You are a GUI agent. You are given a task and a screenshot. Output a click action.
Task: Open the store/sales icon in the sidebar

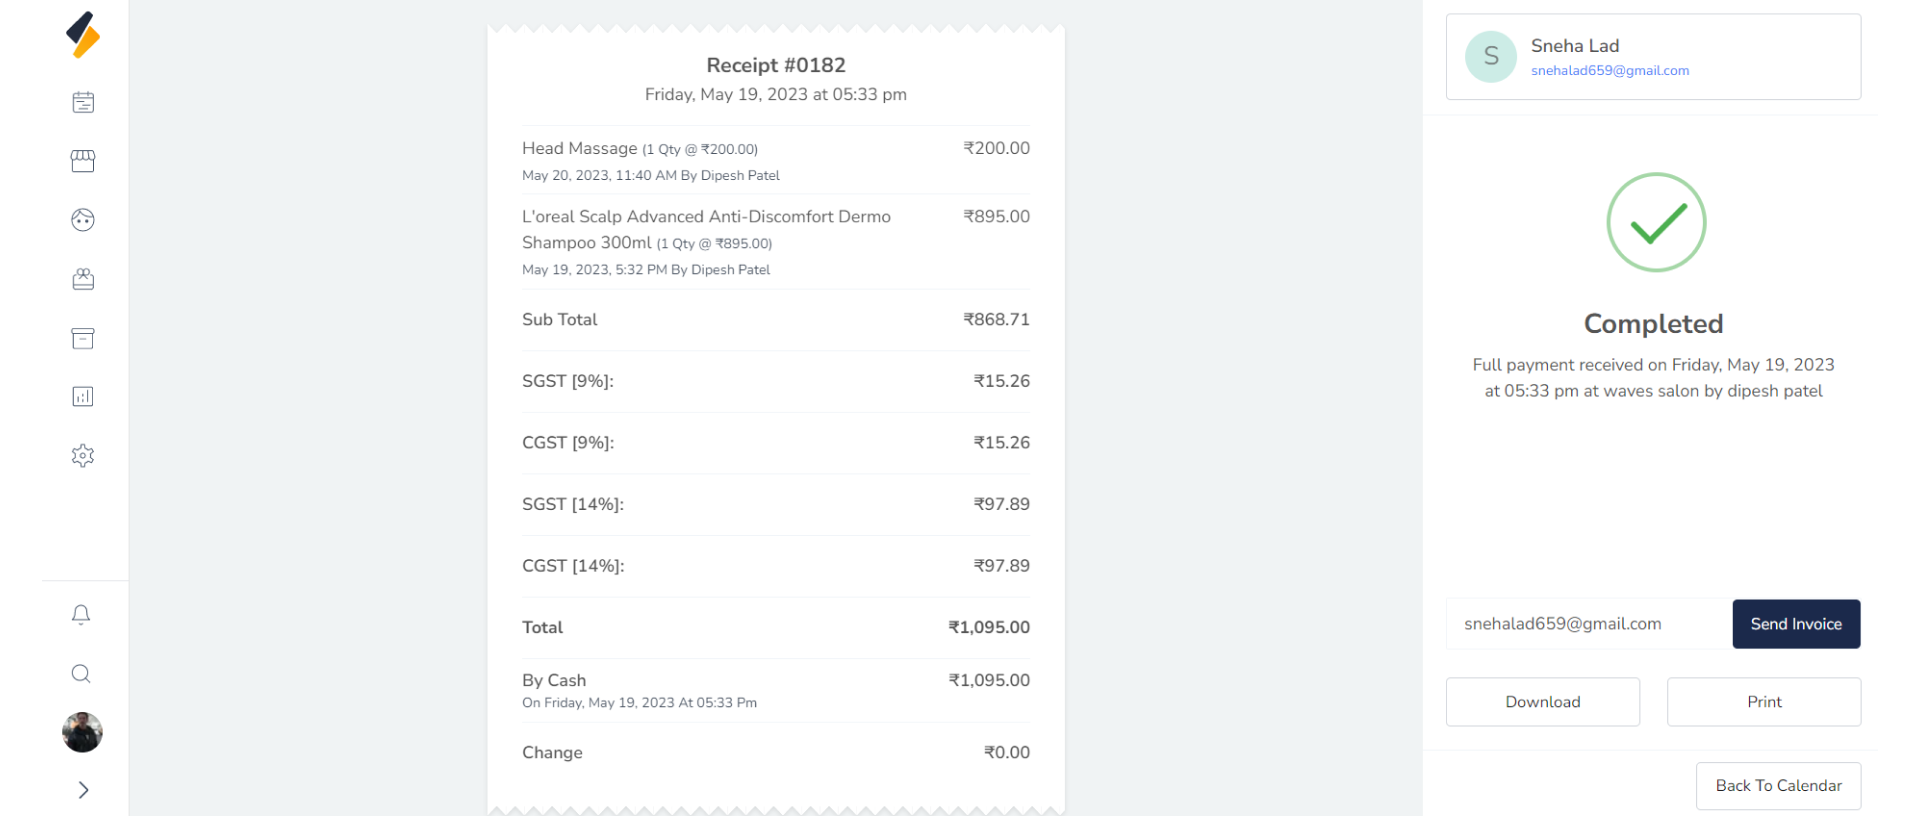coord(83,161)
